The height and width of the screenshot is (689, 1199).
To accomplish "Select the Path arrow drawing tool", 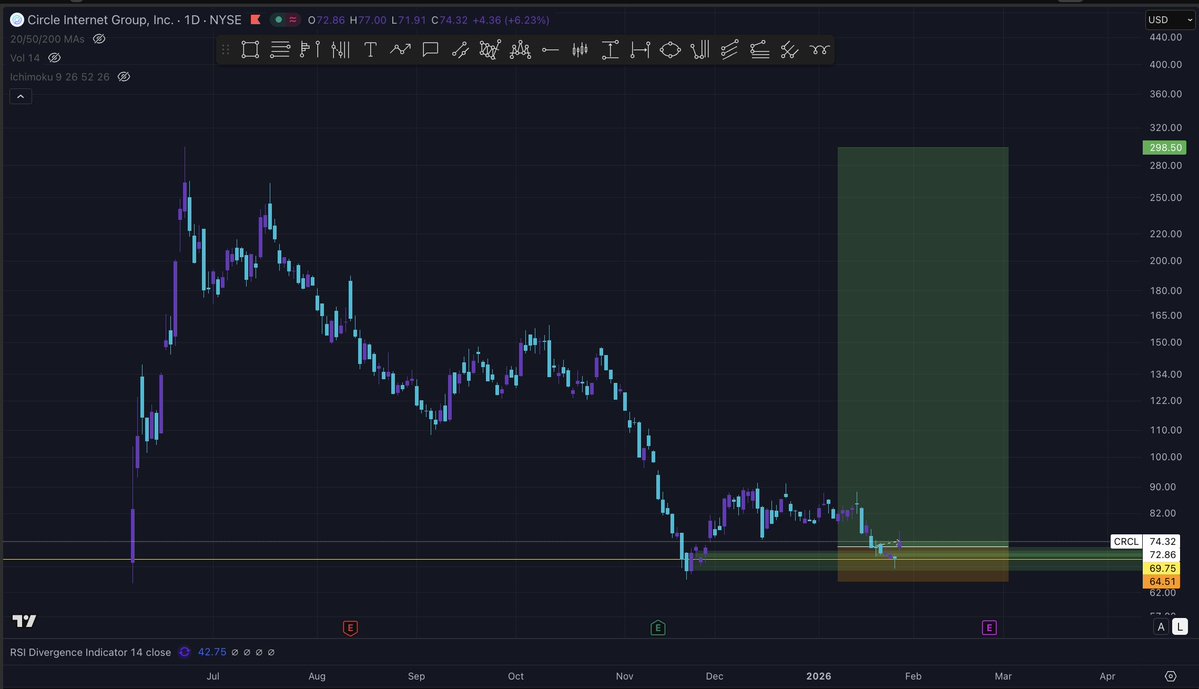I will 400,50.
